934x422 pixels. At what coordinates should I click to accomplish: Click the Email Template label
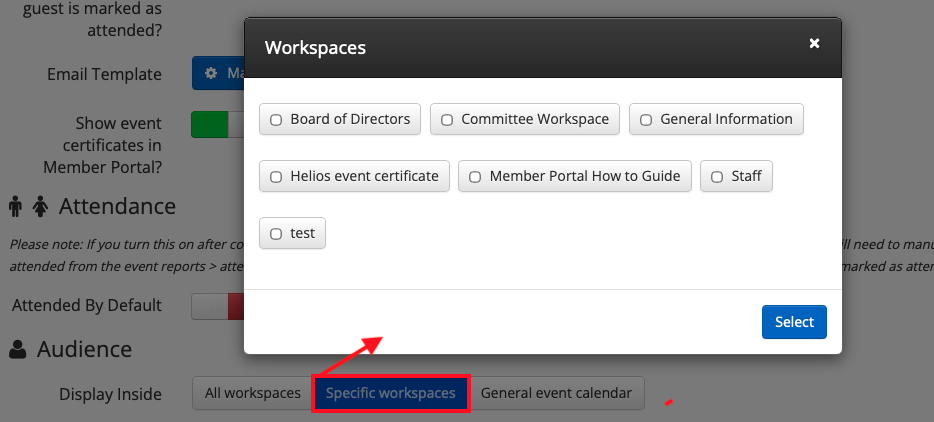click(104, 75)
